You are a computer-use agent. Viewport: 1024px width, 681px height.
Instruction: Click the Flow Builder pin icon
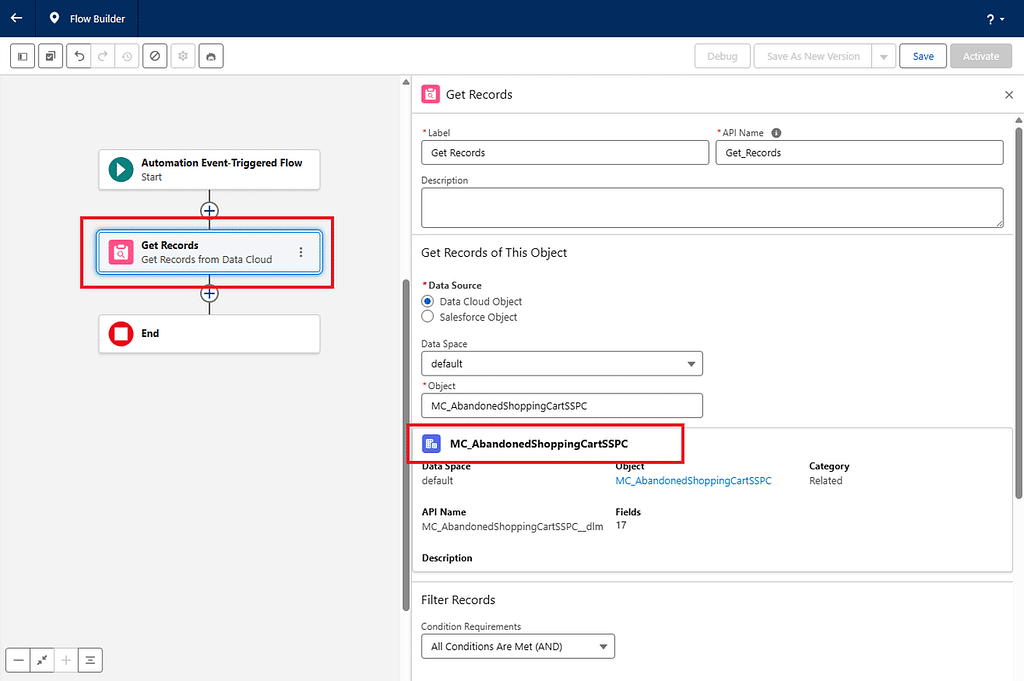[x=54, y=18]
